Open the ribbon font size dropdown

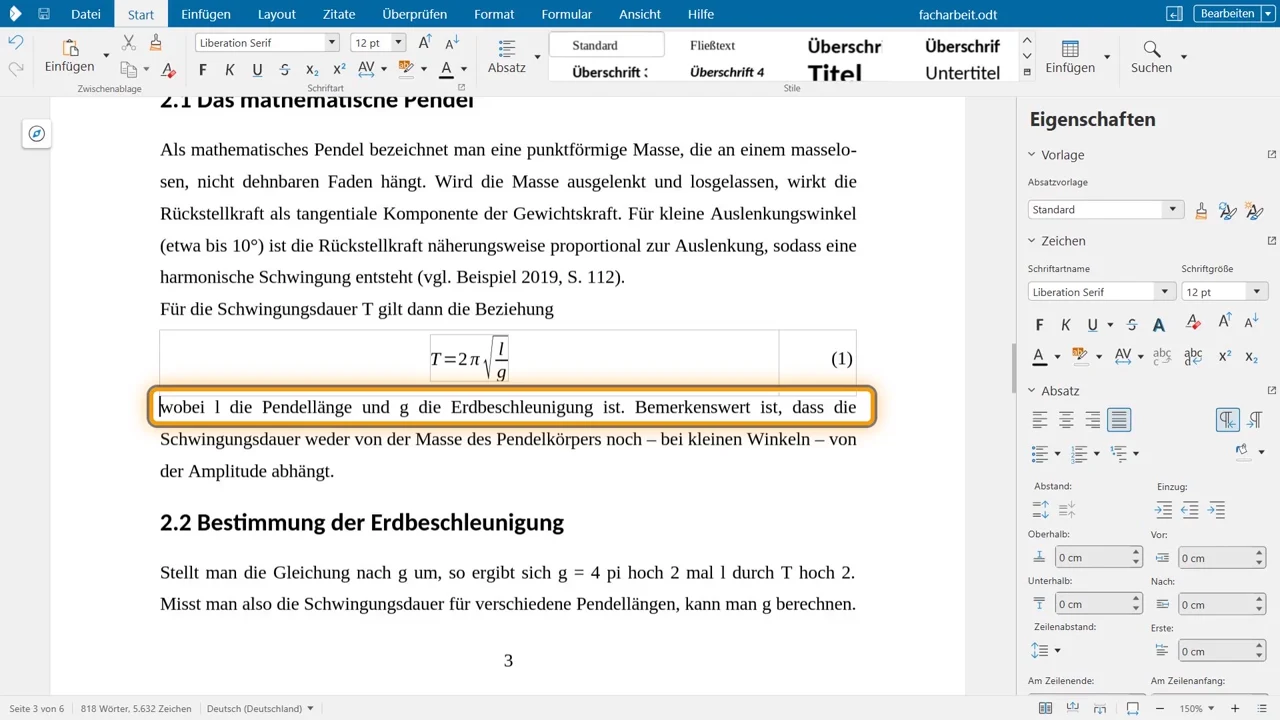click(x=398, y=43)
